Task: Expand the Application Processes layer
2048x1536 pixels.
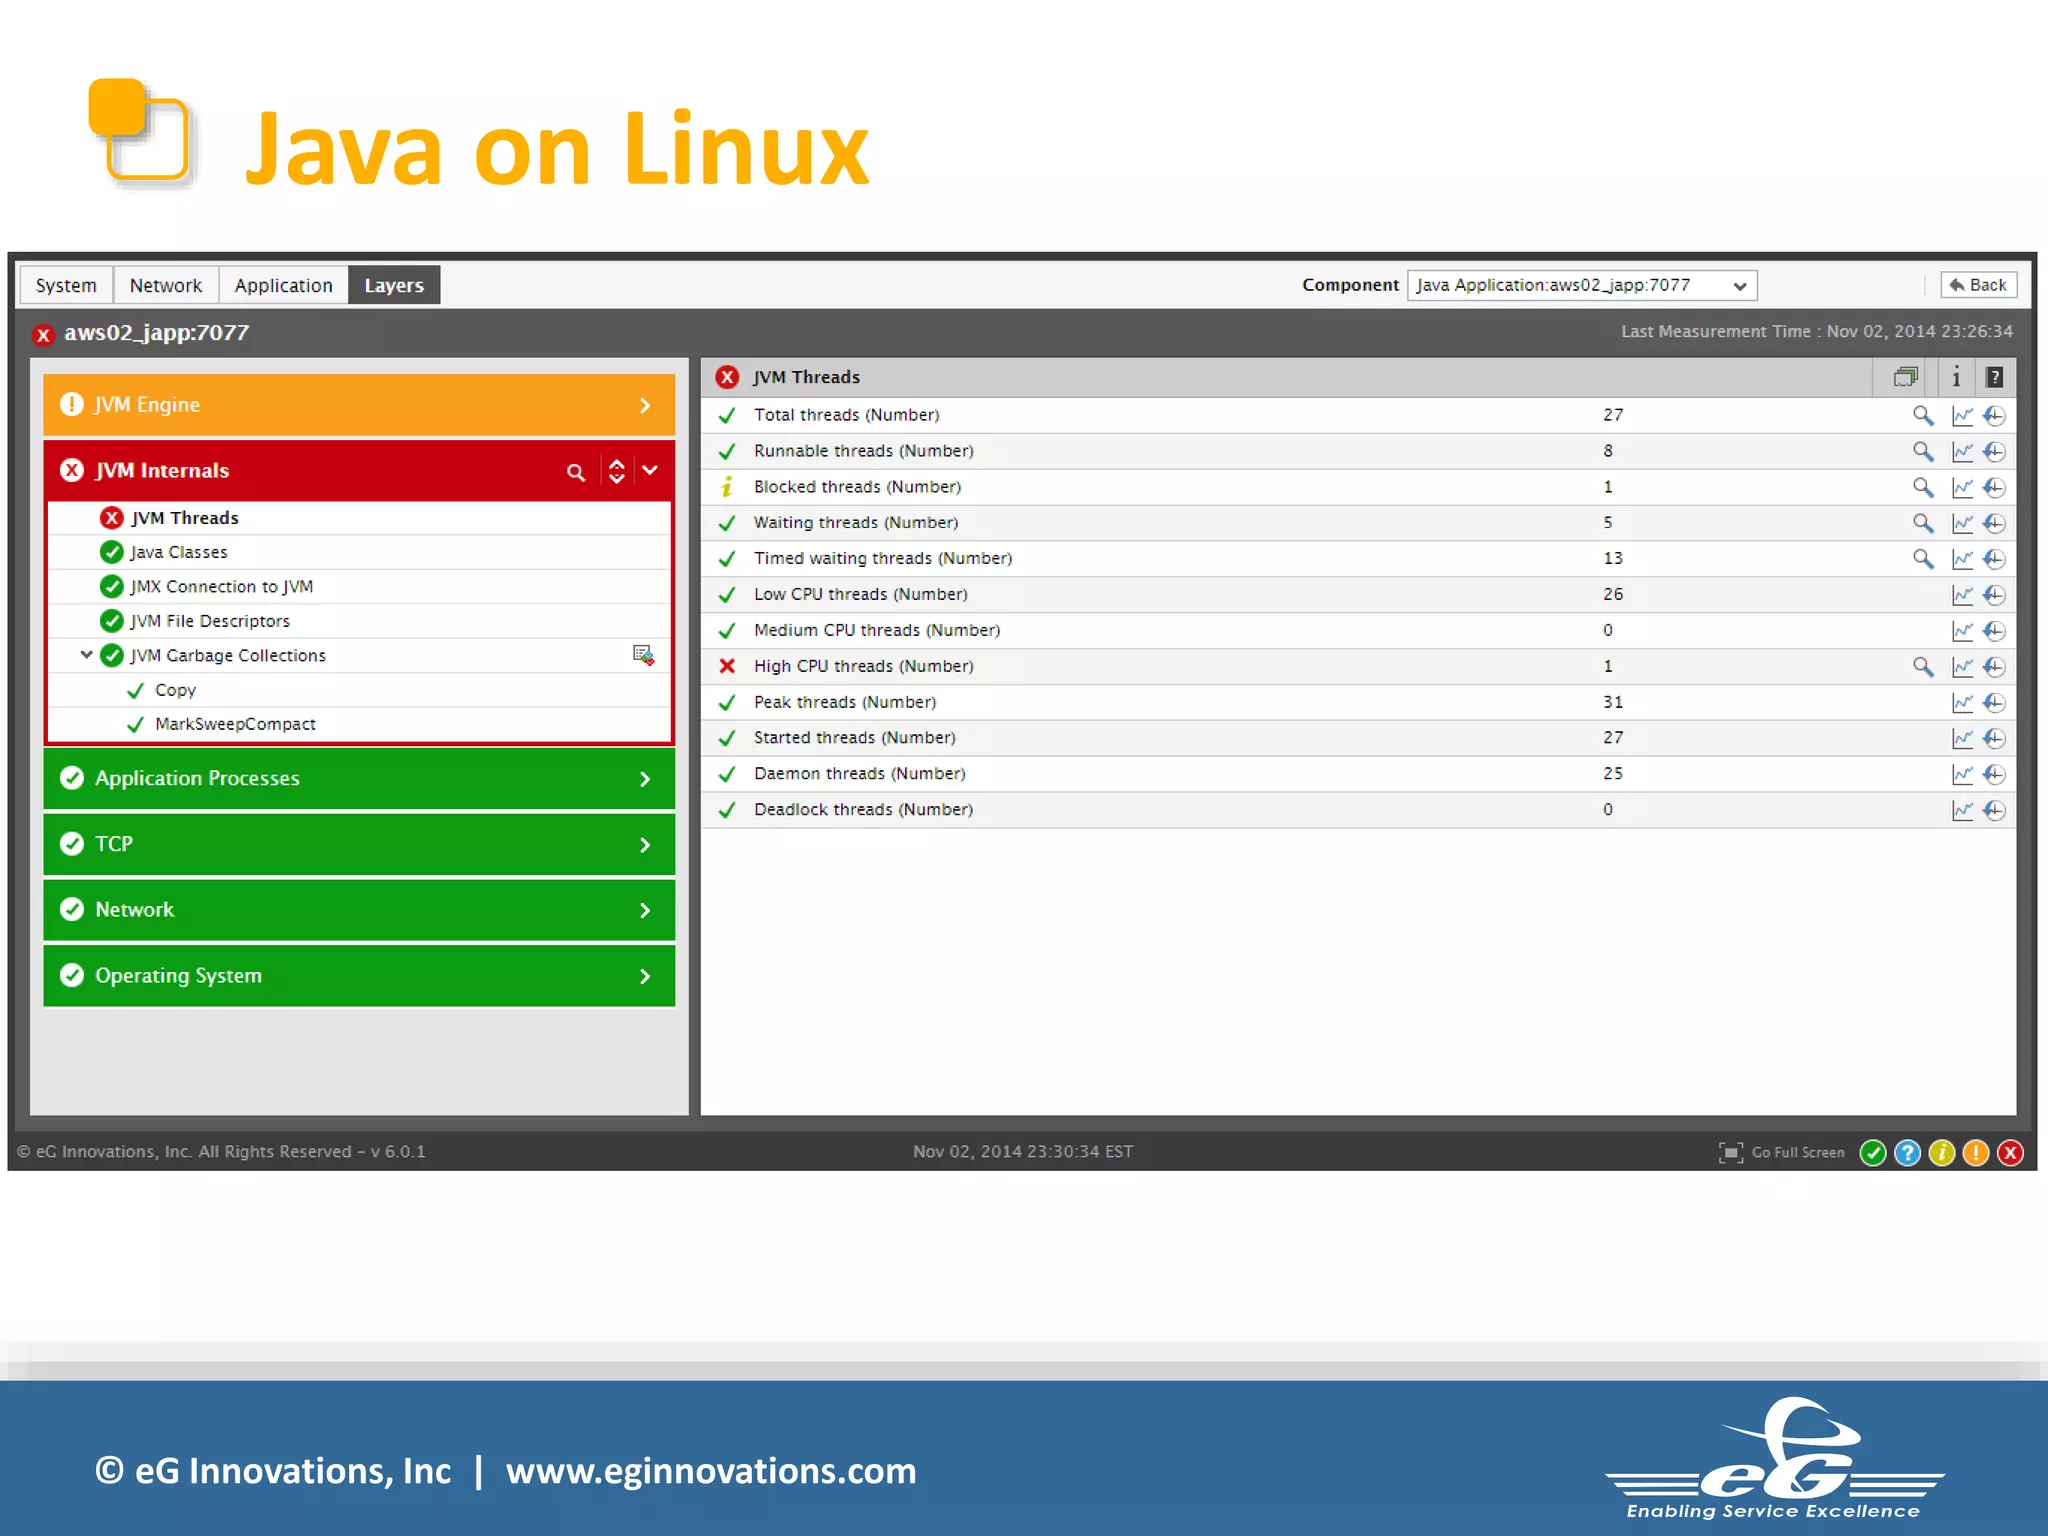Action: (x=645, y=779)
